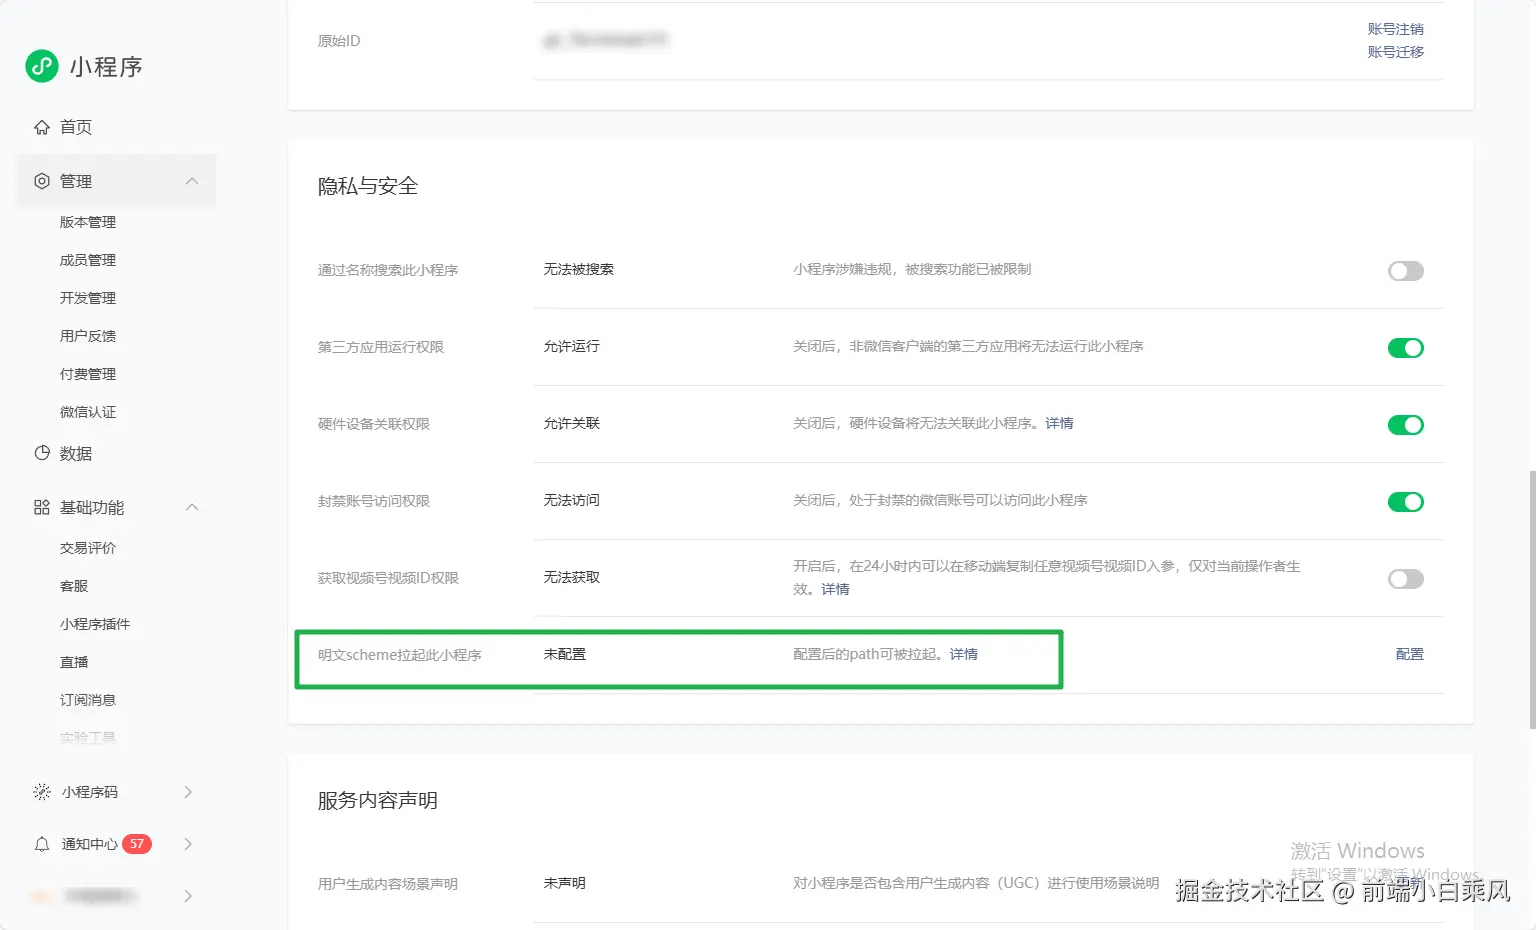Go to 首页 in sidebar
Viewport: 1536px width, 930px height.
point(76,127)
